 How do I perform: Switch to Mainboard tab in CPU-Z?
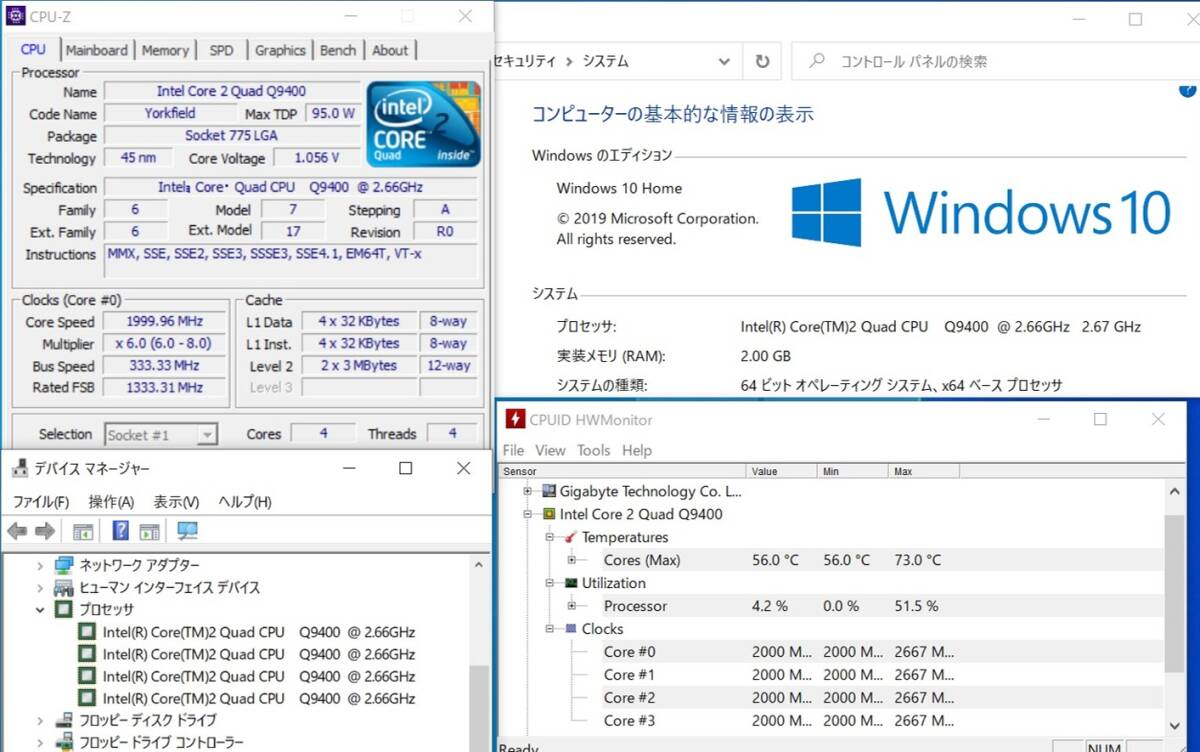tap(97, 50)
